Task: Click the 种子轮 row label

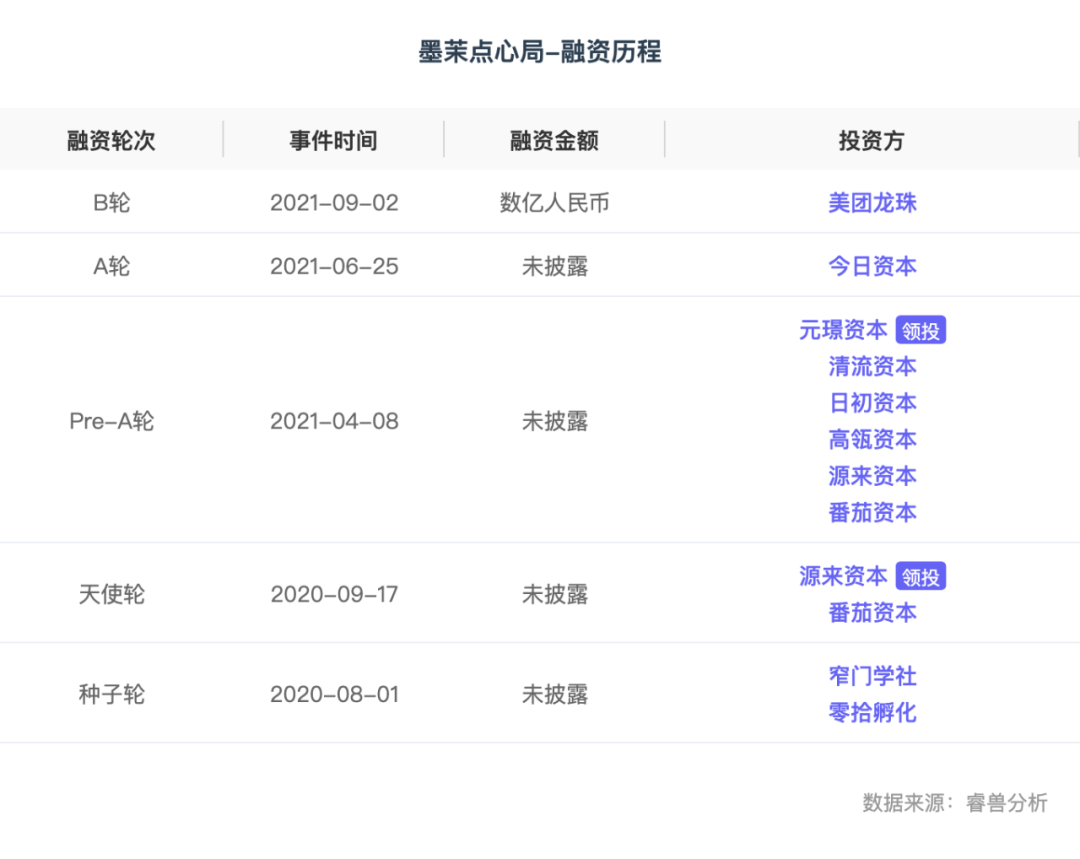Action: tap(111, 693)
